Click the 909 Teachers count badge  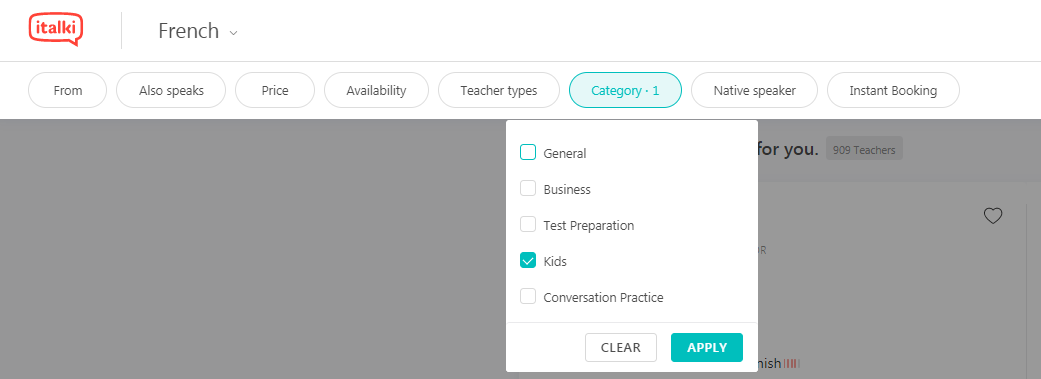[x=864, y=150]
